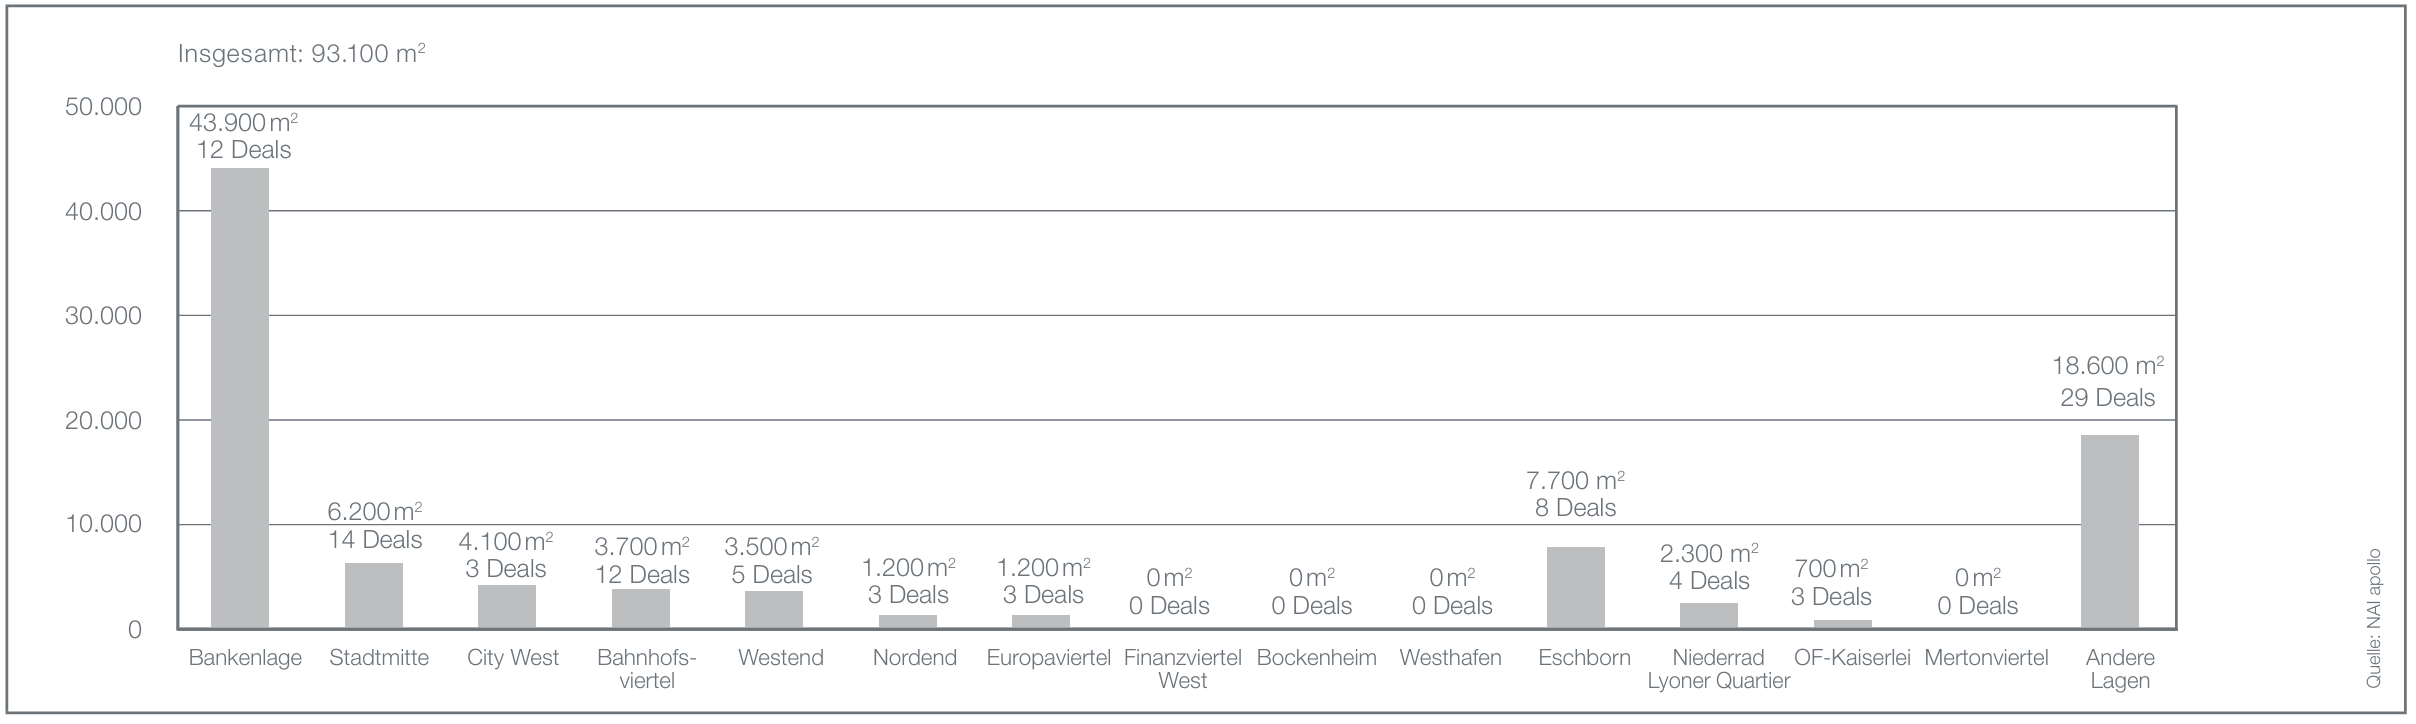Click the 7.700 m² 8 Deals label
The width and height of the screenshot is (2416, 724).
pos(1575,494)
